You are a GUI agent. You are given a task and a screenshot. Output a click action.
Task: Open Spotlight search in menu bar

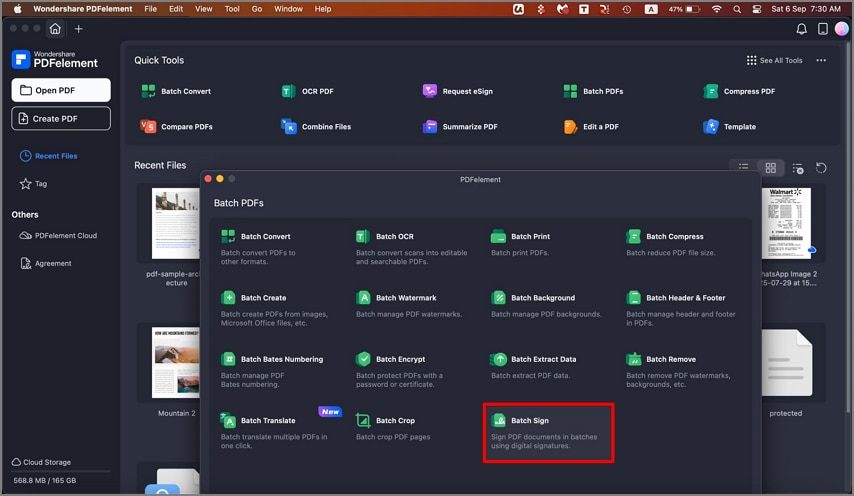click(737, 9)
